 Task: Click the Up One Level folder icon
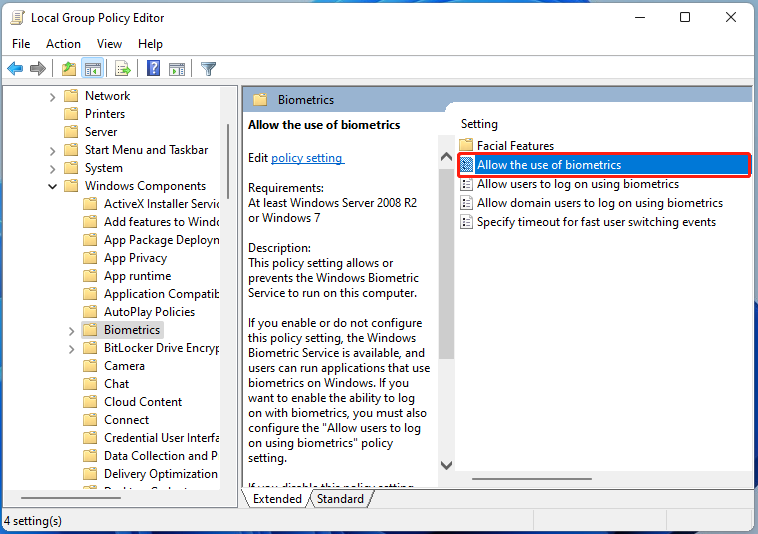pos(68,69)
